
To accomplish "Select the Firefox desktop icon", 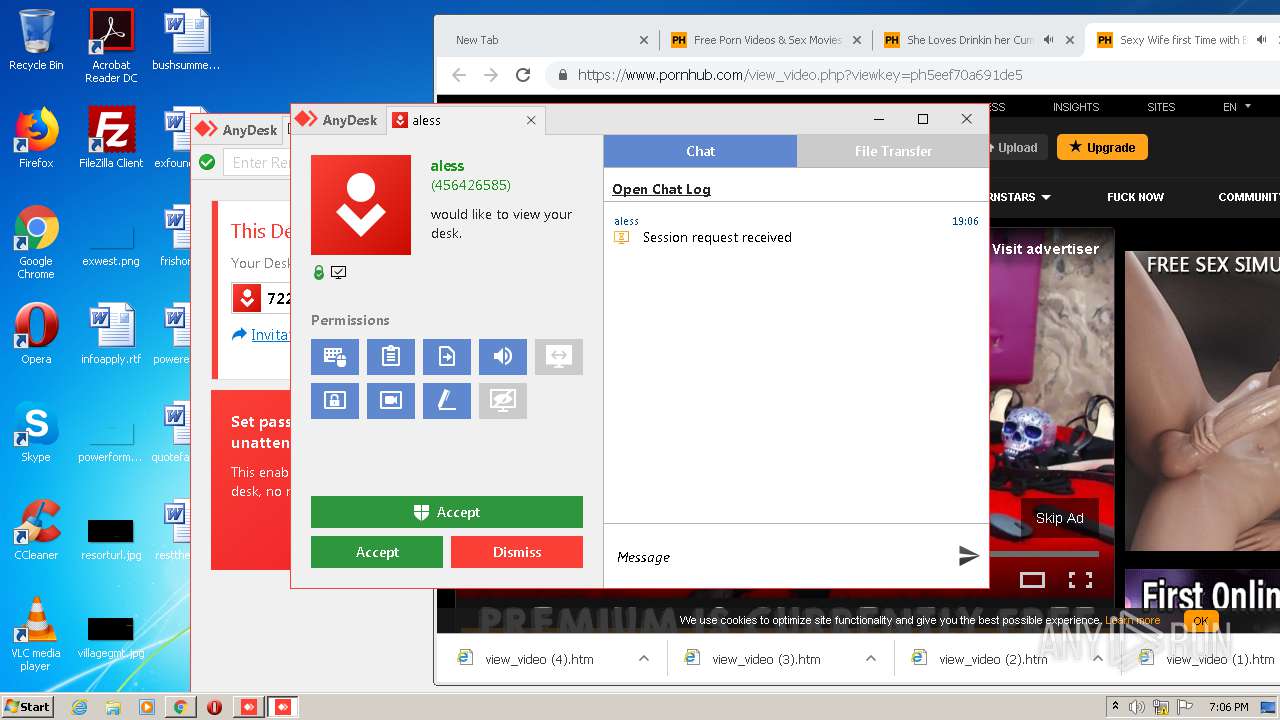I will (x=36, y=138).
